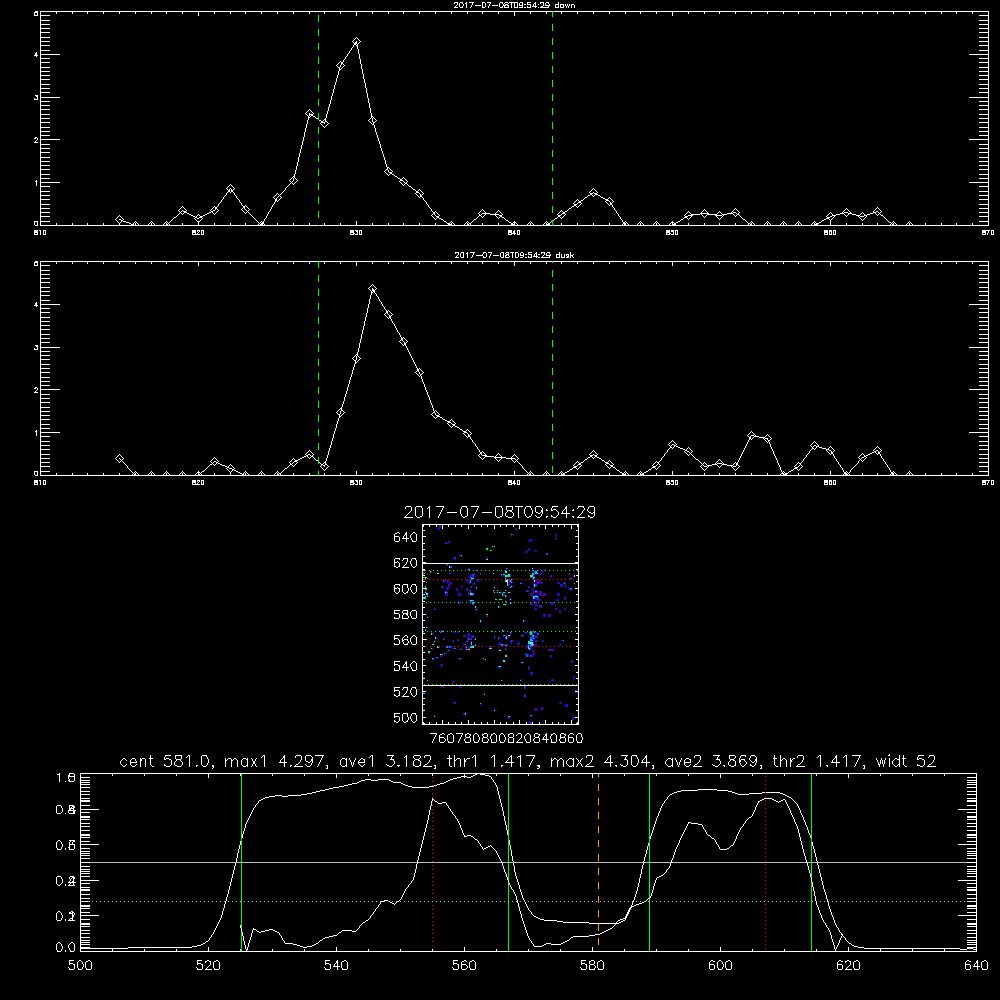
Task: Click x-axis label 870 under dusk plot
Action: (987, 483)
